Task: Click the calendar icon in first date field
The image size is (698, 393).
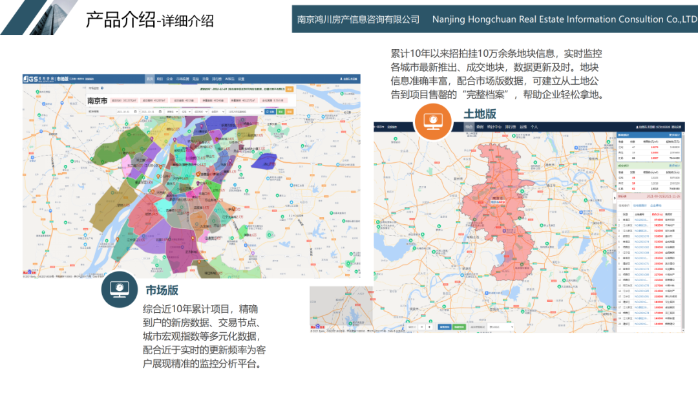Action: click(135, 112)
